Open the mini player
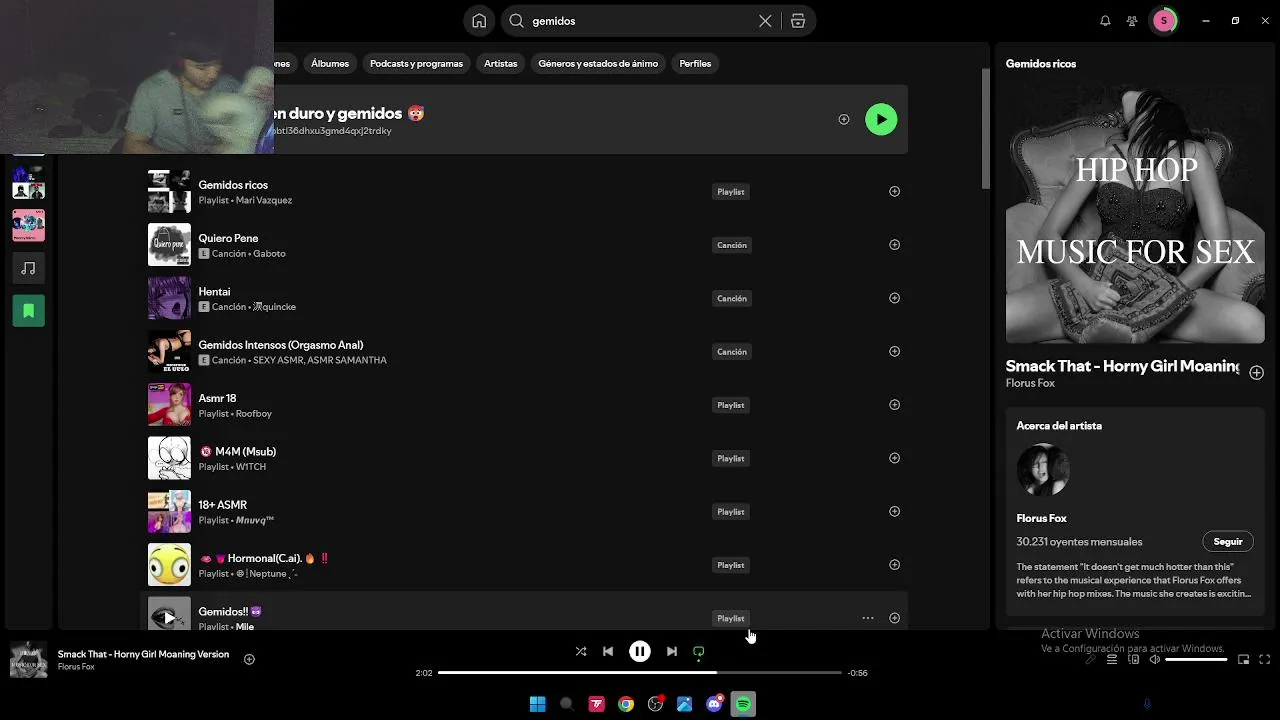The image size is (1280, 720). click(1244, 660)
